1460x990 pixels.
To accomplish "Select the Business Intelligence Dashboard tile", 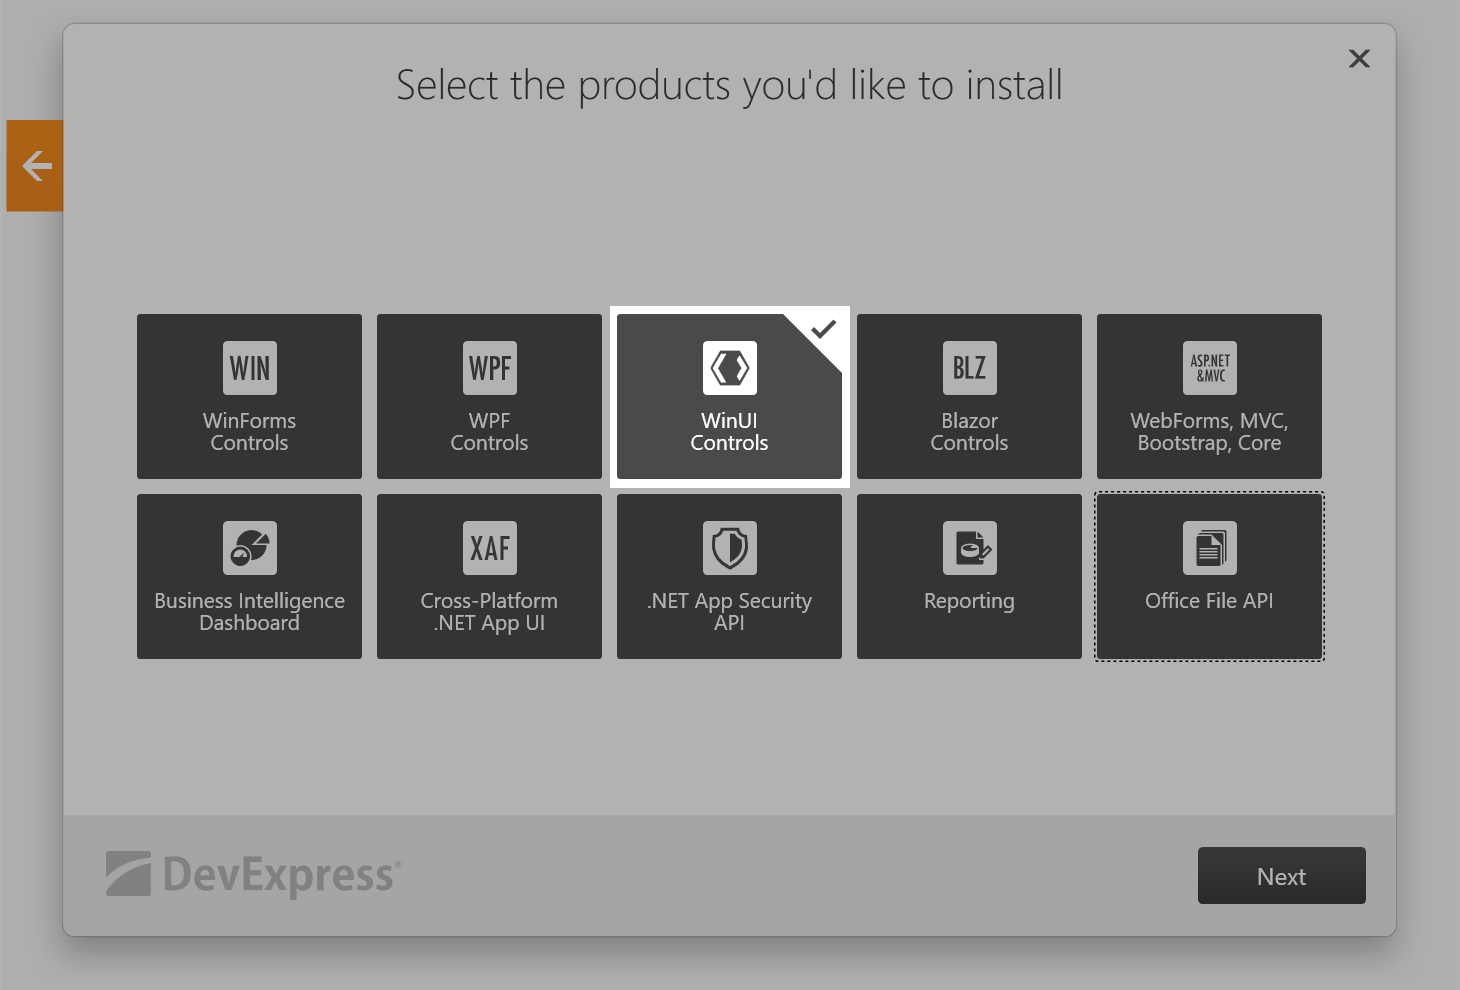I will tap(249, 576).
